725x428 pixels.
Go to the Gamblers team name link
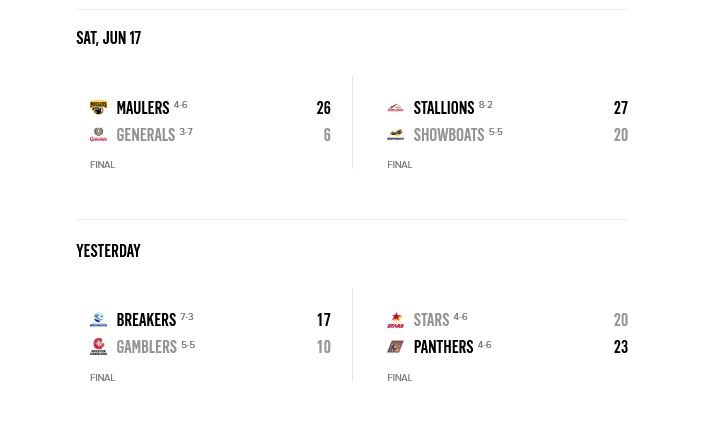(146, 347)
